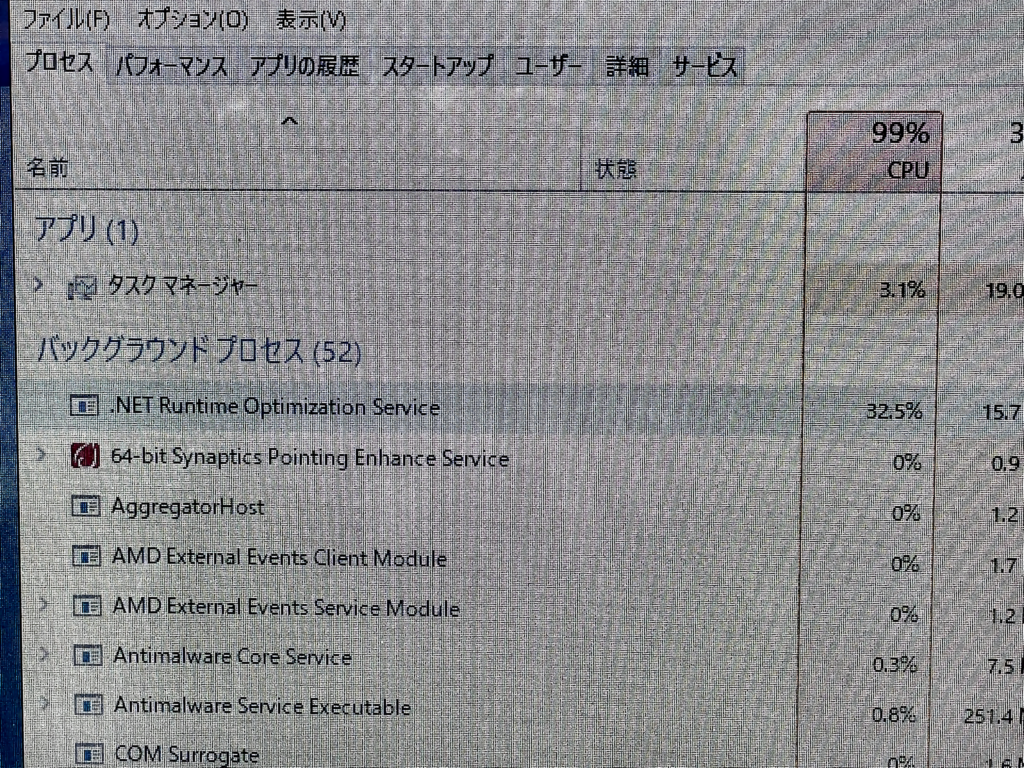The image size is (1024, 768).
Task: Expand AMD External Events Service Module row
Action: [x=43, y=605]
